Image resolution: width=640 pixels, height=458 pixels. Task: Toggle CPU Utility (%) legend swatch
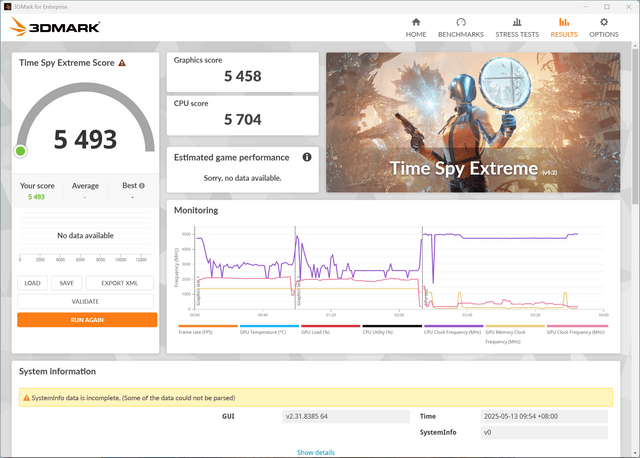coord(392,326)
